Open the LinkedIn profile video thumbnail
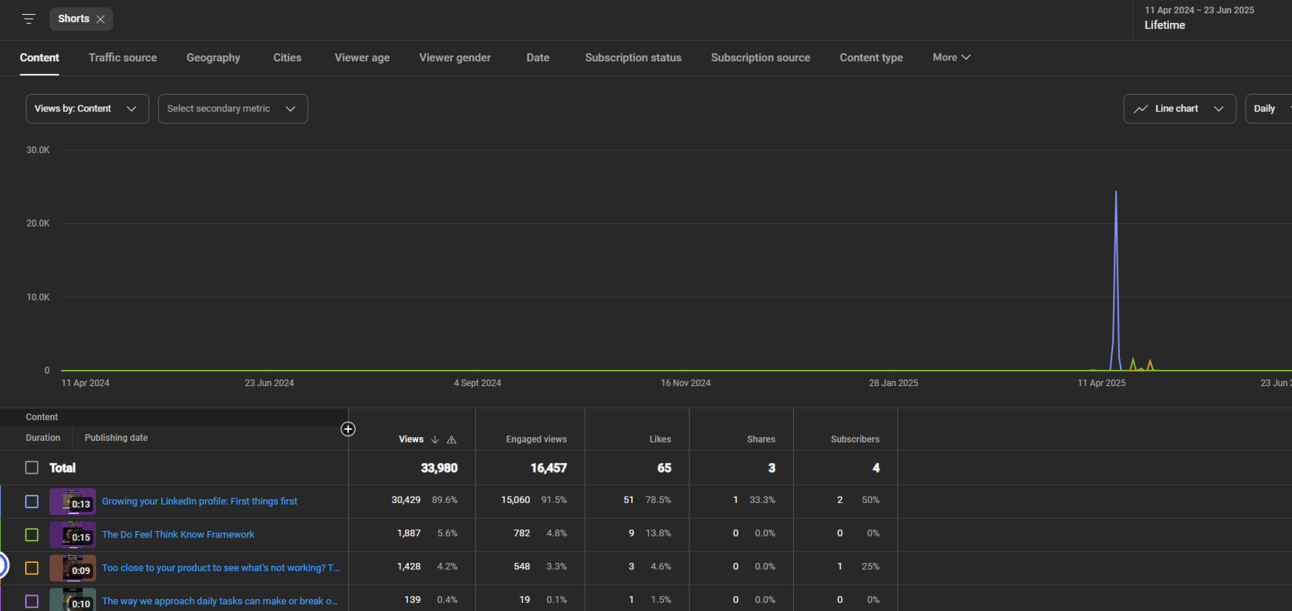 tap(72, 501)
